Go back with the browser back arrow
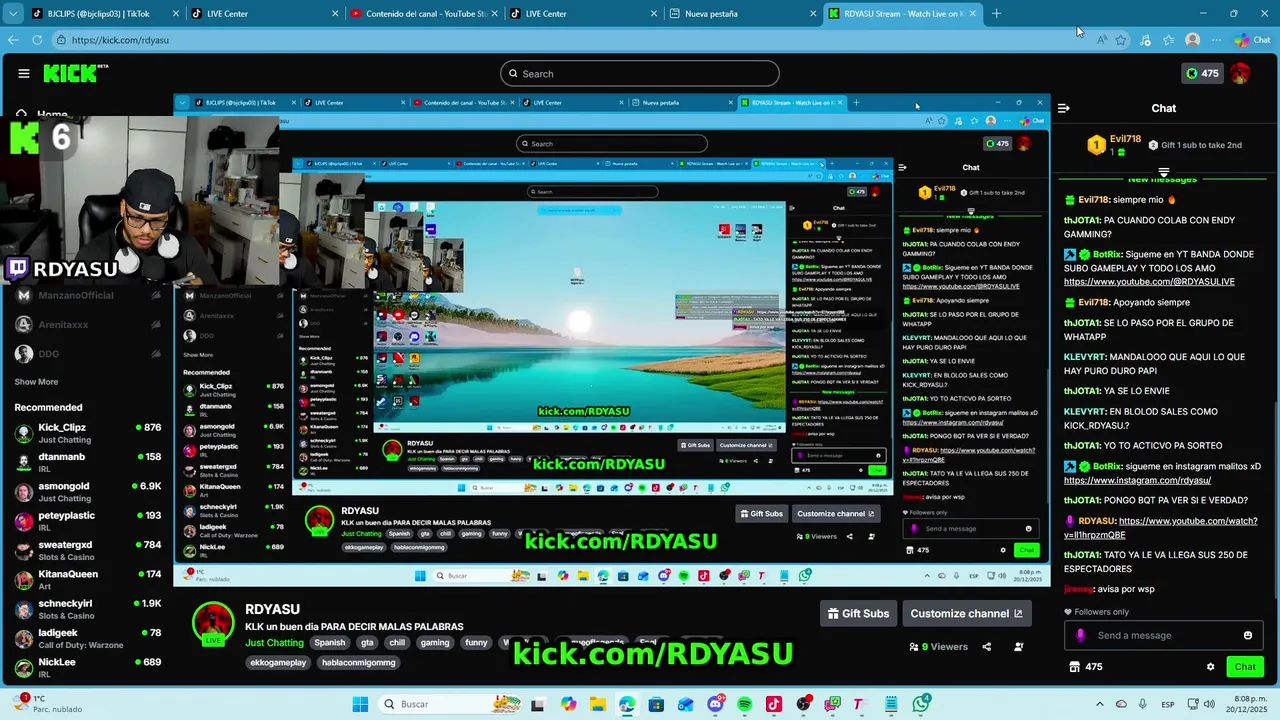This screenshot has height=720, width=1280. click(13, 40)
